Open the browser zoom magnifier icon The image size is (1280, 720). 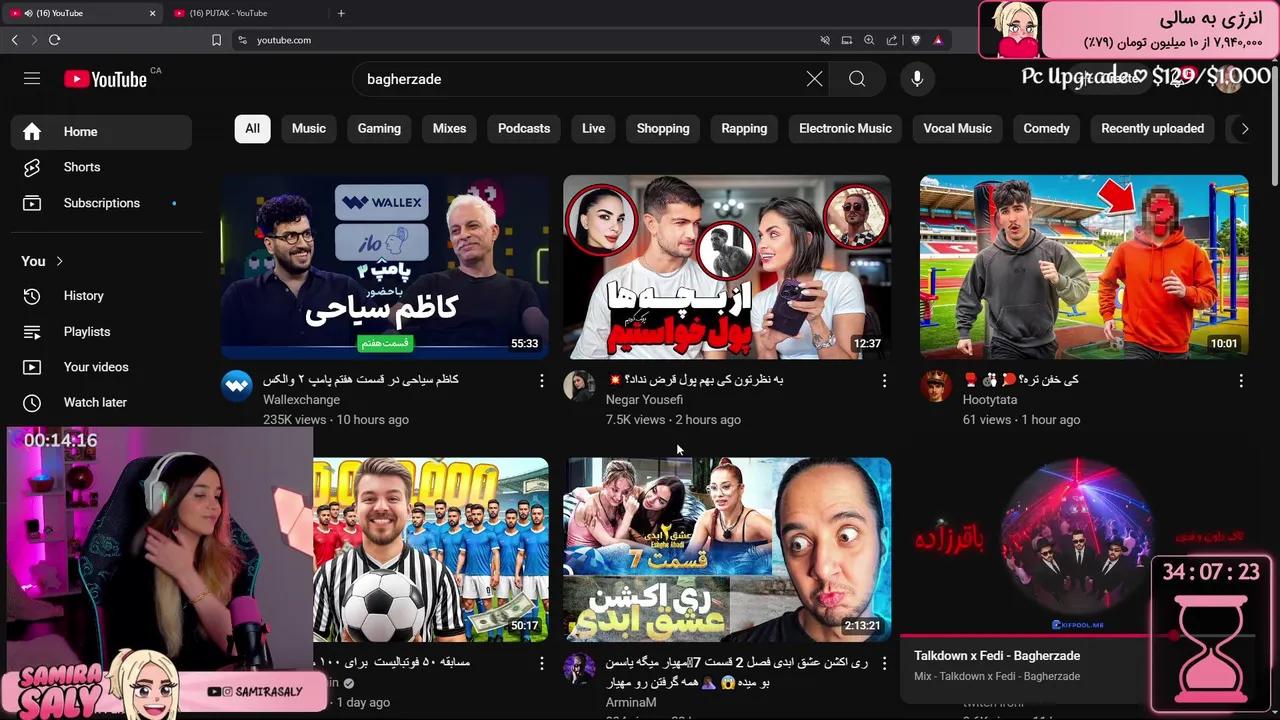click(x=869, y=40)
